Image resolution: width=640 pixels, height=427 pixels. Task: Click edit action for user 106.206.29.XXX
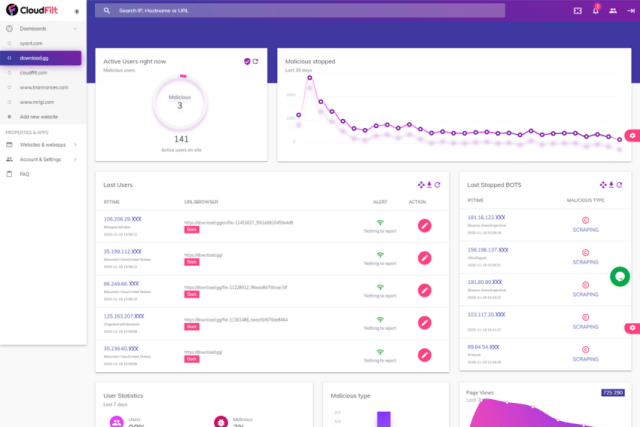point(424,226)
